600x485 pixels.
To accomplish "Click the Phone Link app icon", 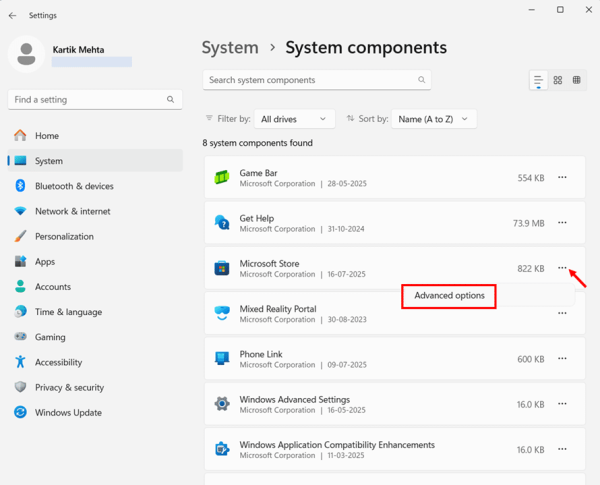I will point(222,358).
